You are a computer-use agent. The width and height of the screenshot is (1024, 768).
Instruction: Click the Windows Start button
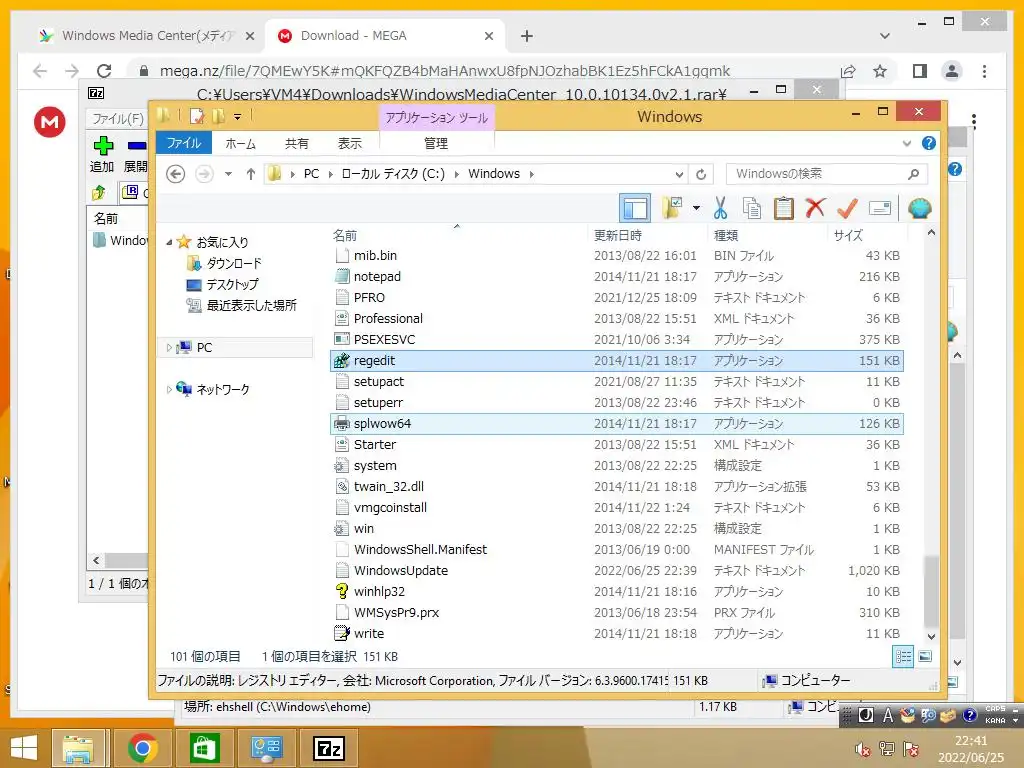point(24,748)
